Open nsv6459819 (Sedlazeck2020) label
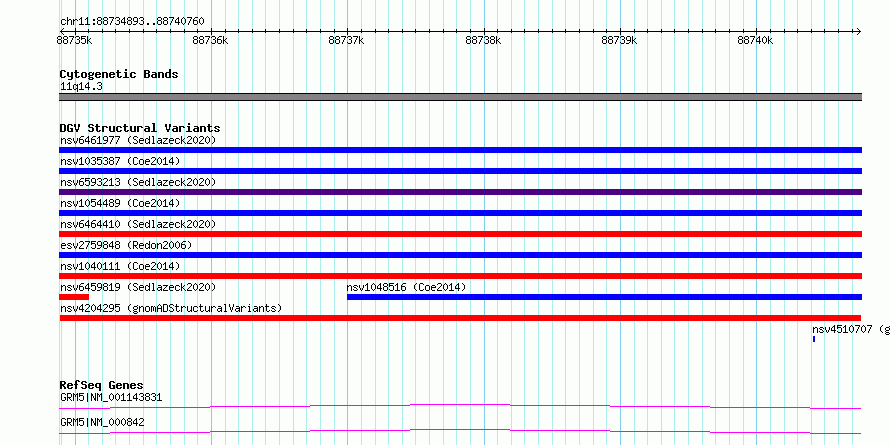890x445 pixels. tap(138, 287)
